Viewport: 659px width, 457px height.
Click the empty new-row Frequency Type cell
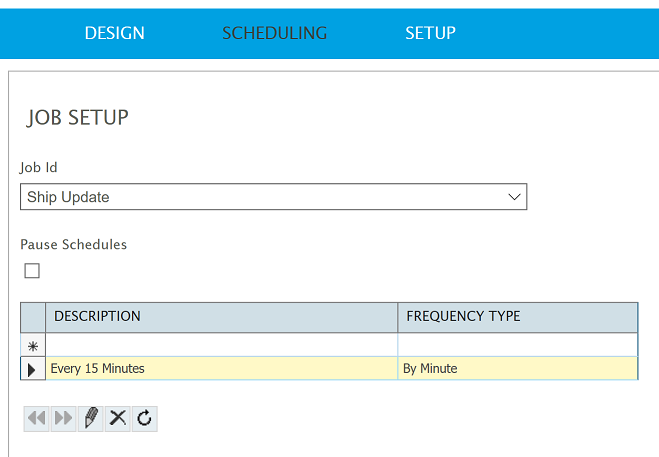517,345
